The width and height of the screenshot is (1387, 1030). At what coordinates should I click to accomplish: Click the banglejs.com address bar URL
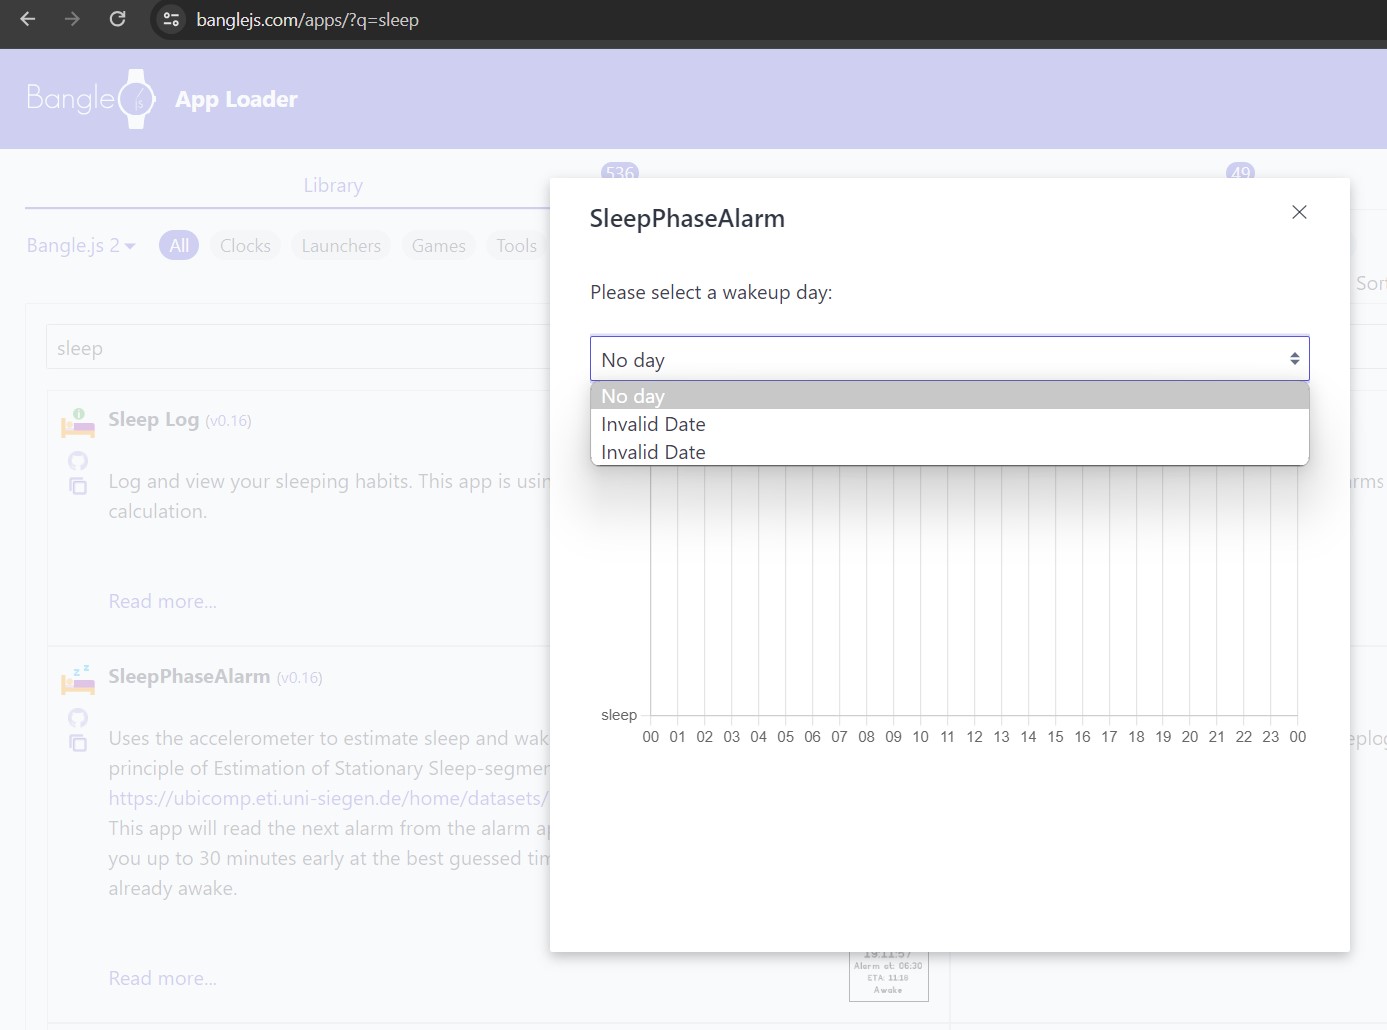pyautogui.click(x=307, y=20)
